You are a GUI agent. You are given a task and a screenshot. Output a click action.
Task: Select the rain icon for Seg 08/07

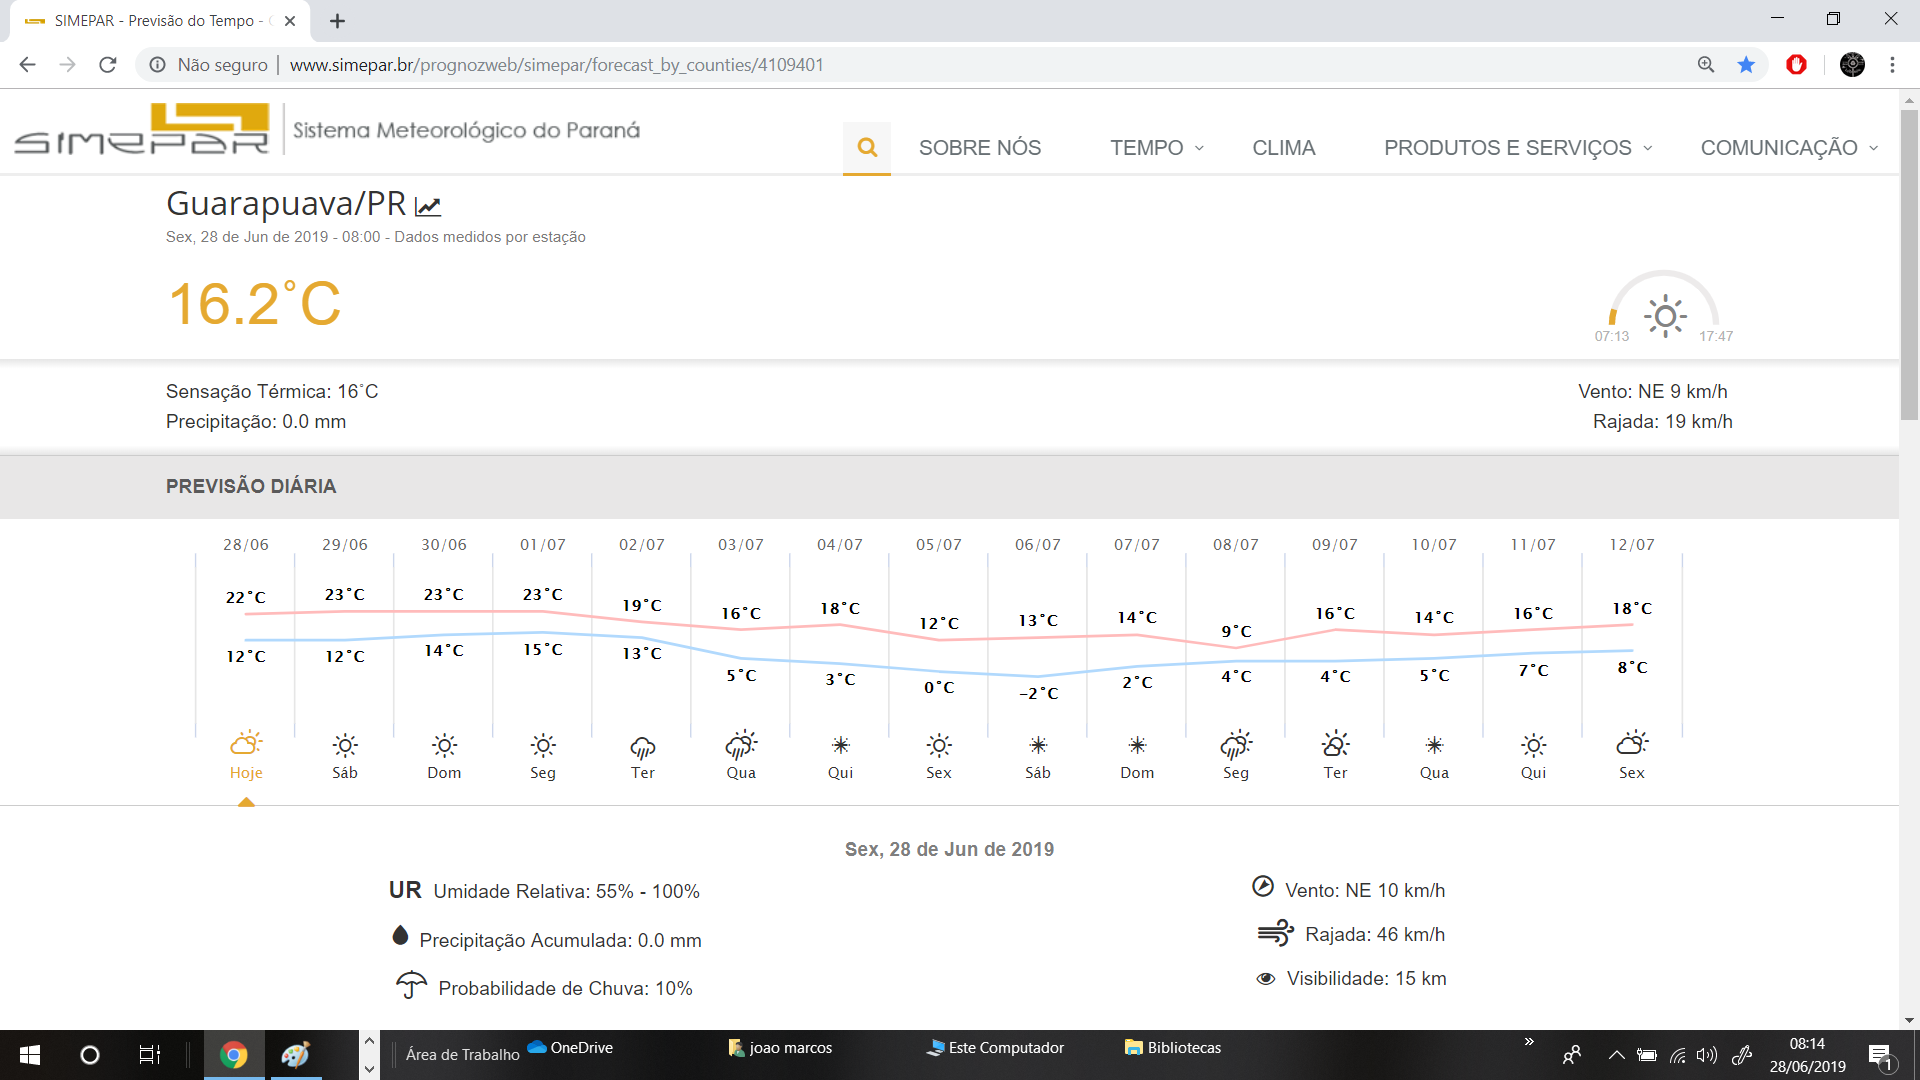pos(1236,745)
